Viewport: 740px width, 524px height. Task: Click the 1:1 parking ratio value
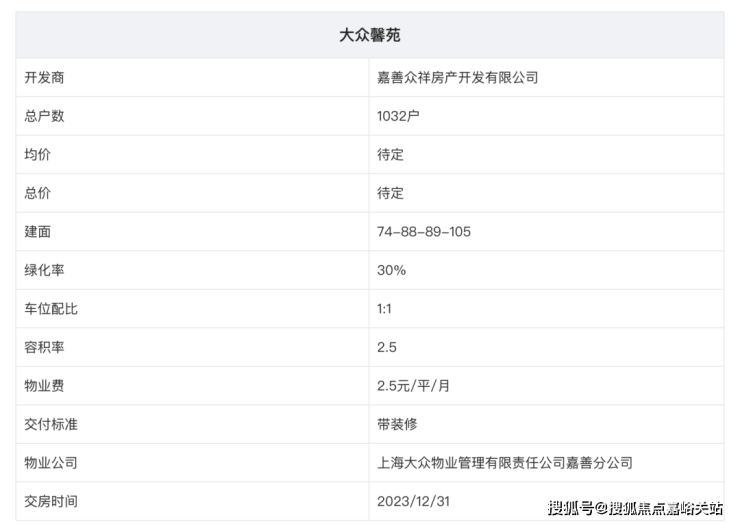tap(384, 309)
